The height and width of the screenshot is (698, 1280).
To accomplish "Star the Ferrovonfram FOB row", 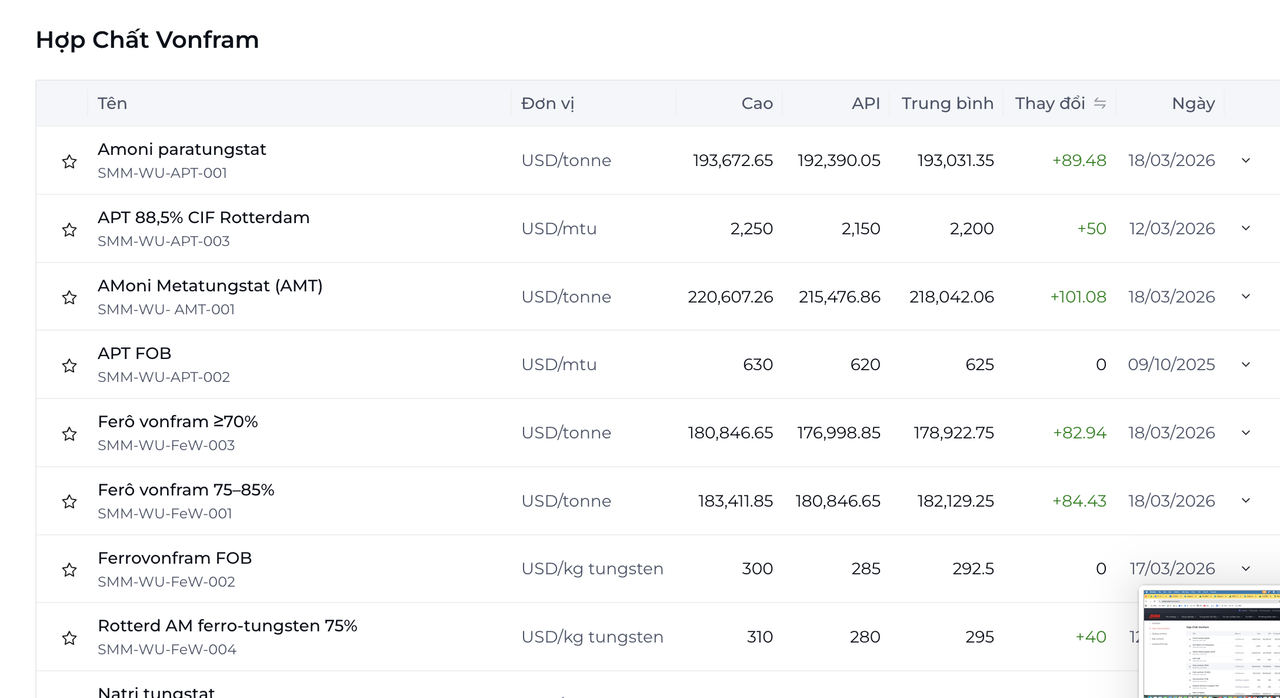I will pyautogui.click(x=69, y=569).
